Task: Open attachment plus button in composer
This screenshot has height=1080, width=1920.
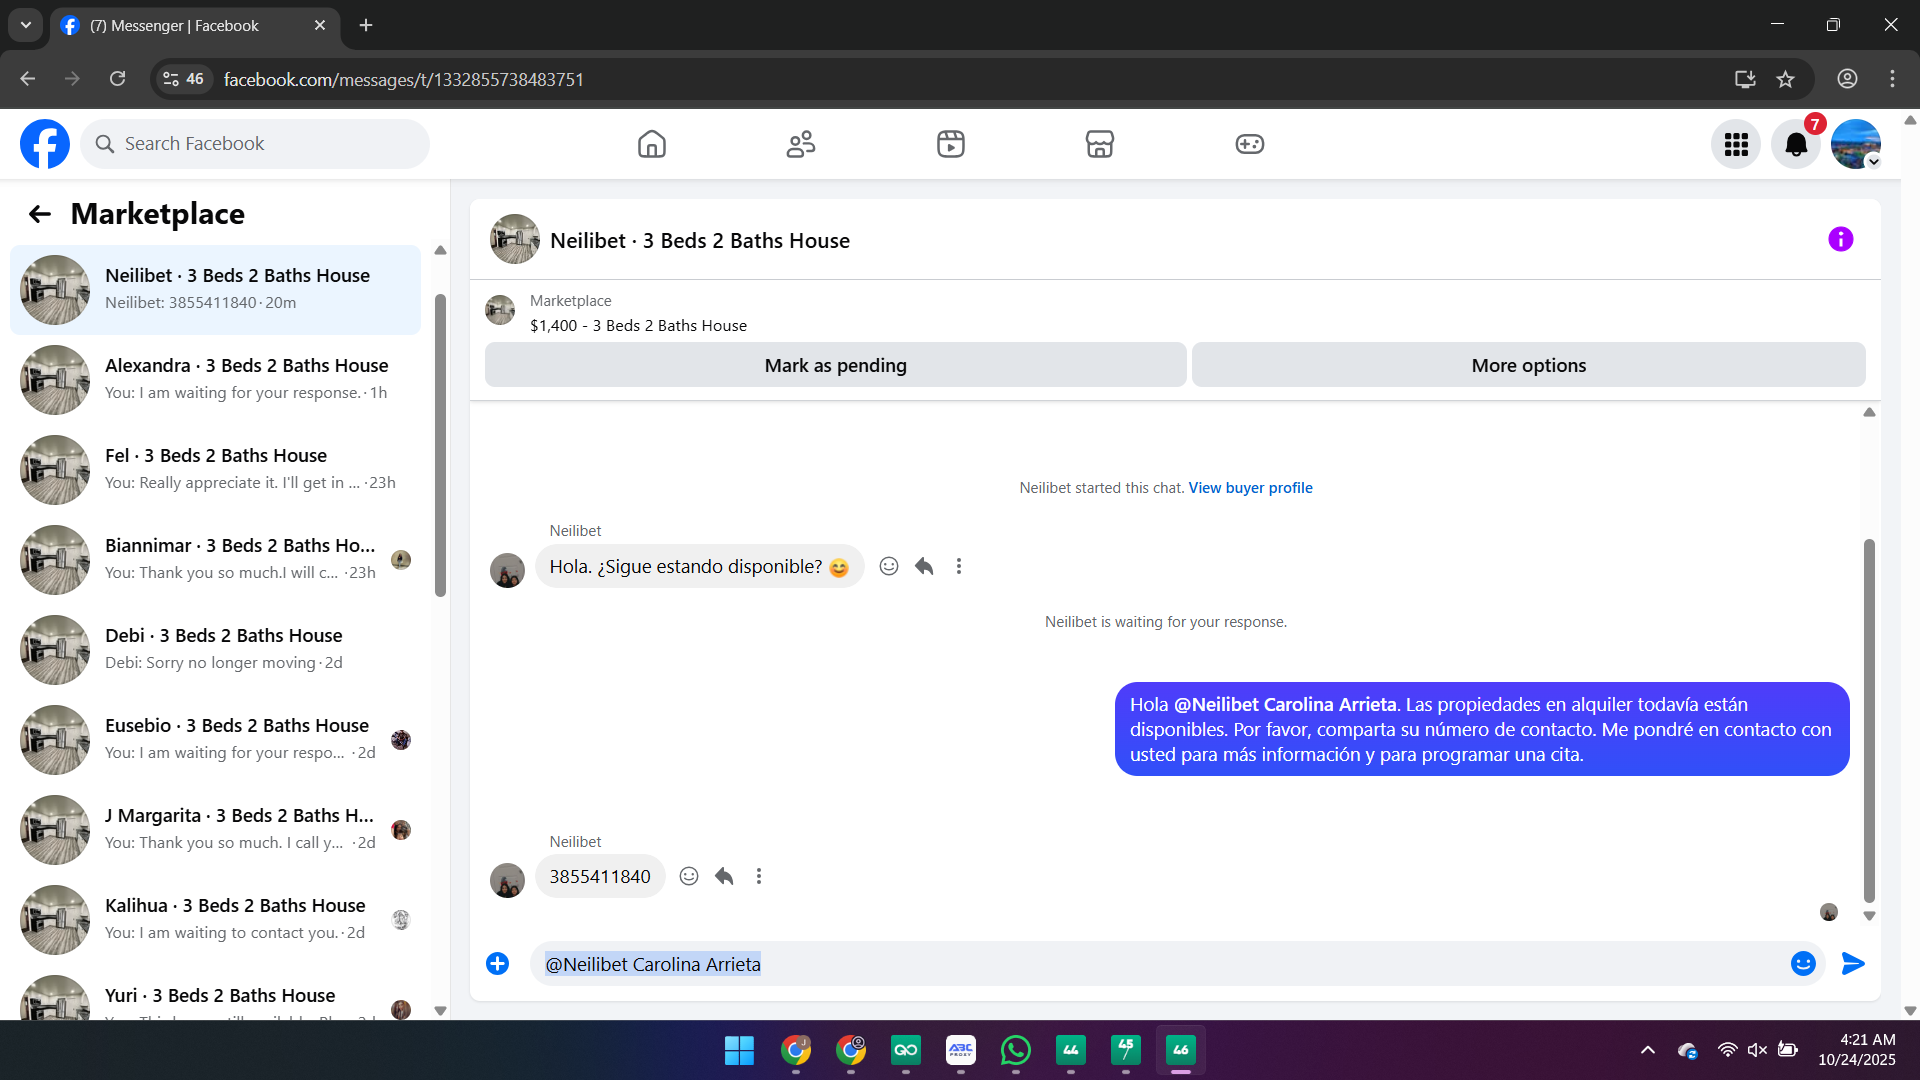Action: (497, 963)
